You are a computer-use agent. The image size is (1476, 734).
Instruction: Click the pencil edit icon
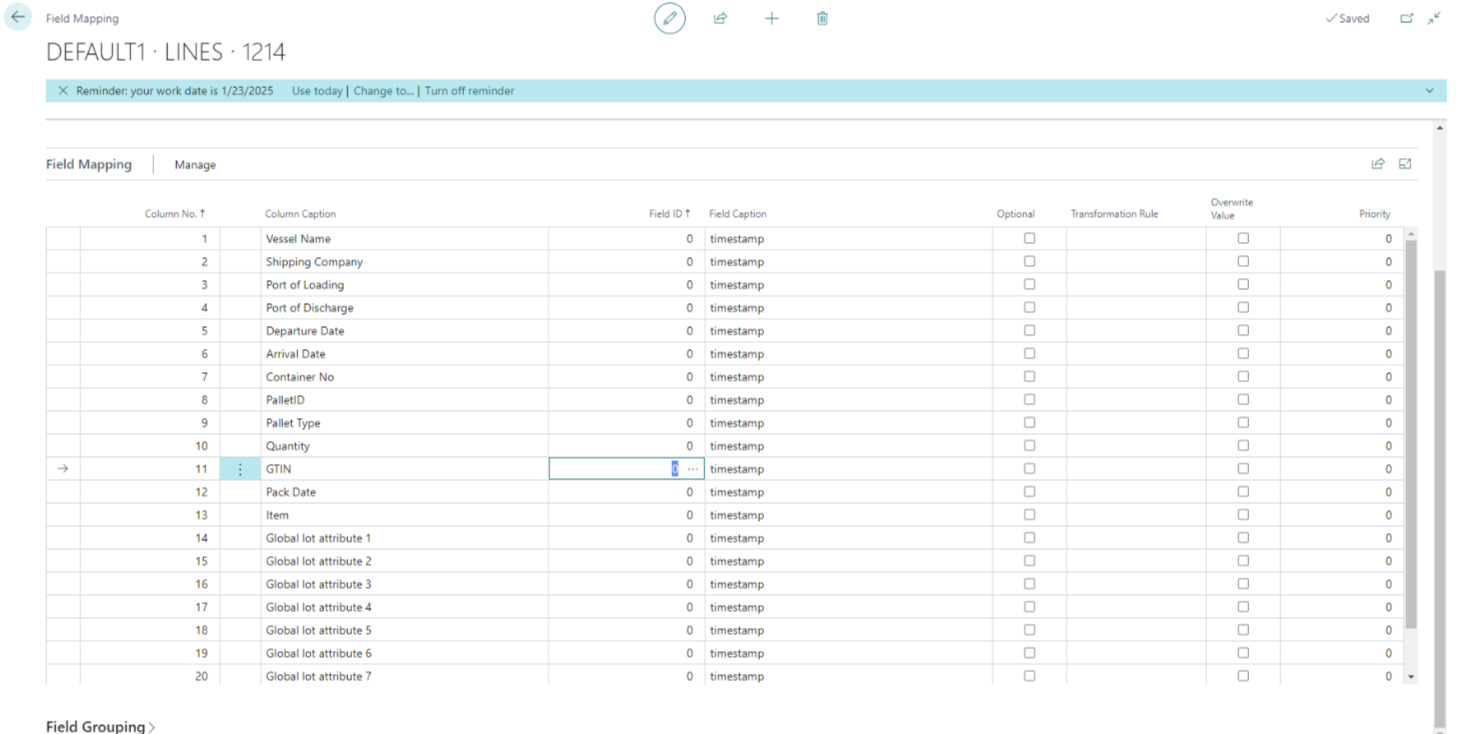[x=670, y=18]
